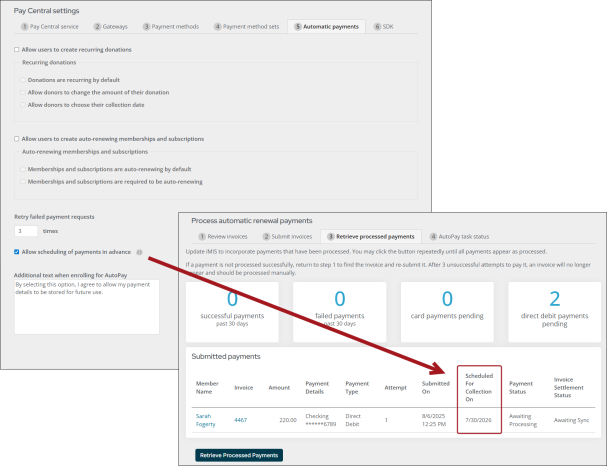Click Scheduled For Collection On header

[479, 387]
